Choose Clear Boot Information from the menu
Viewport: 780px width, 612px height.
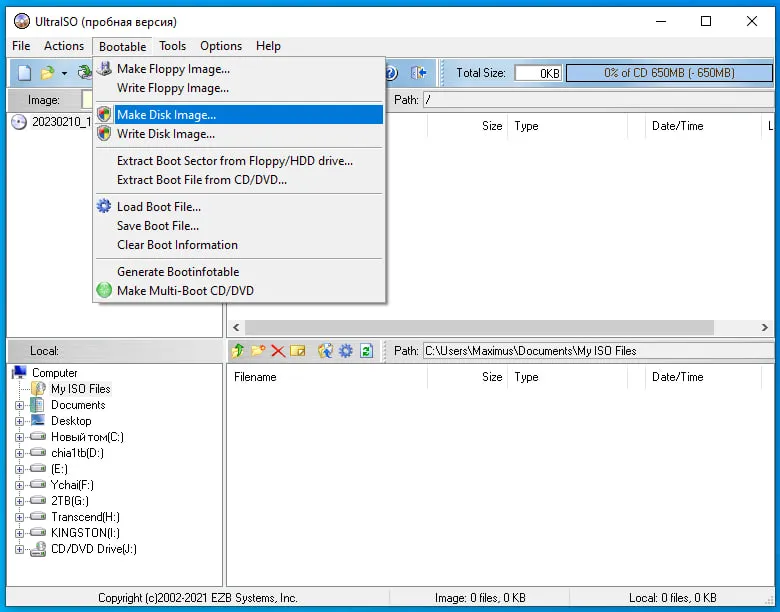[239, 245]
